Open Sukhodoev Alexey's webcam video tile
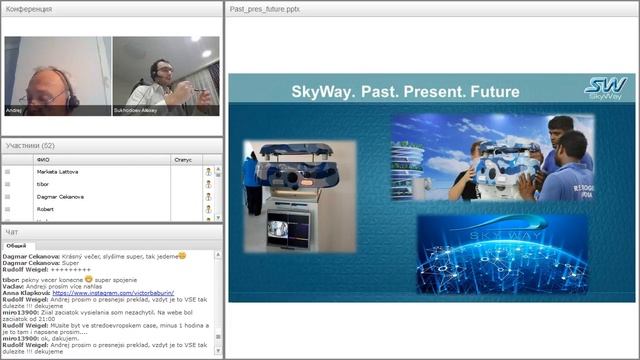640x360 pixels. [166, 76]
